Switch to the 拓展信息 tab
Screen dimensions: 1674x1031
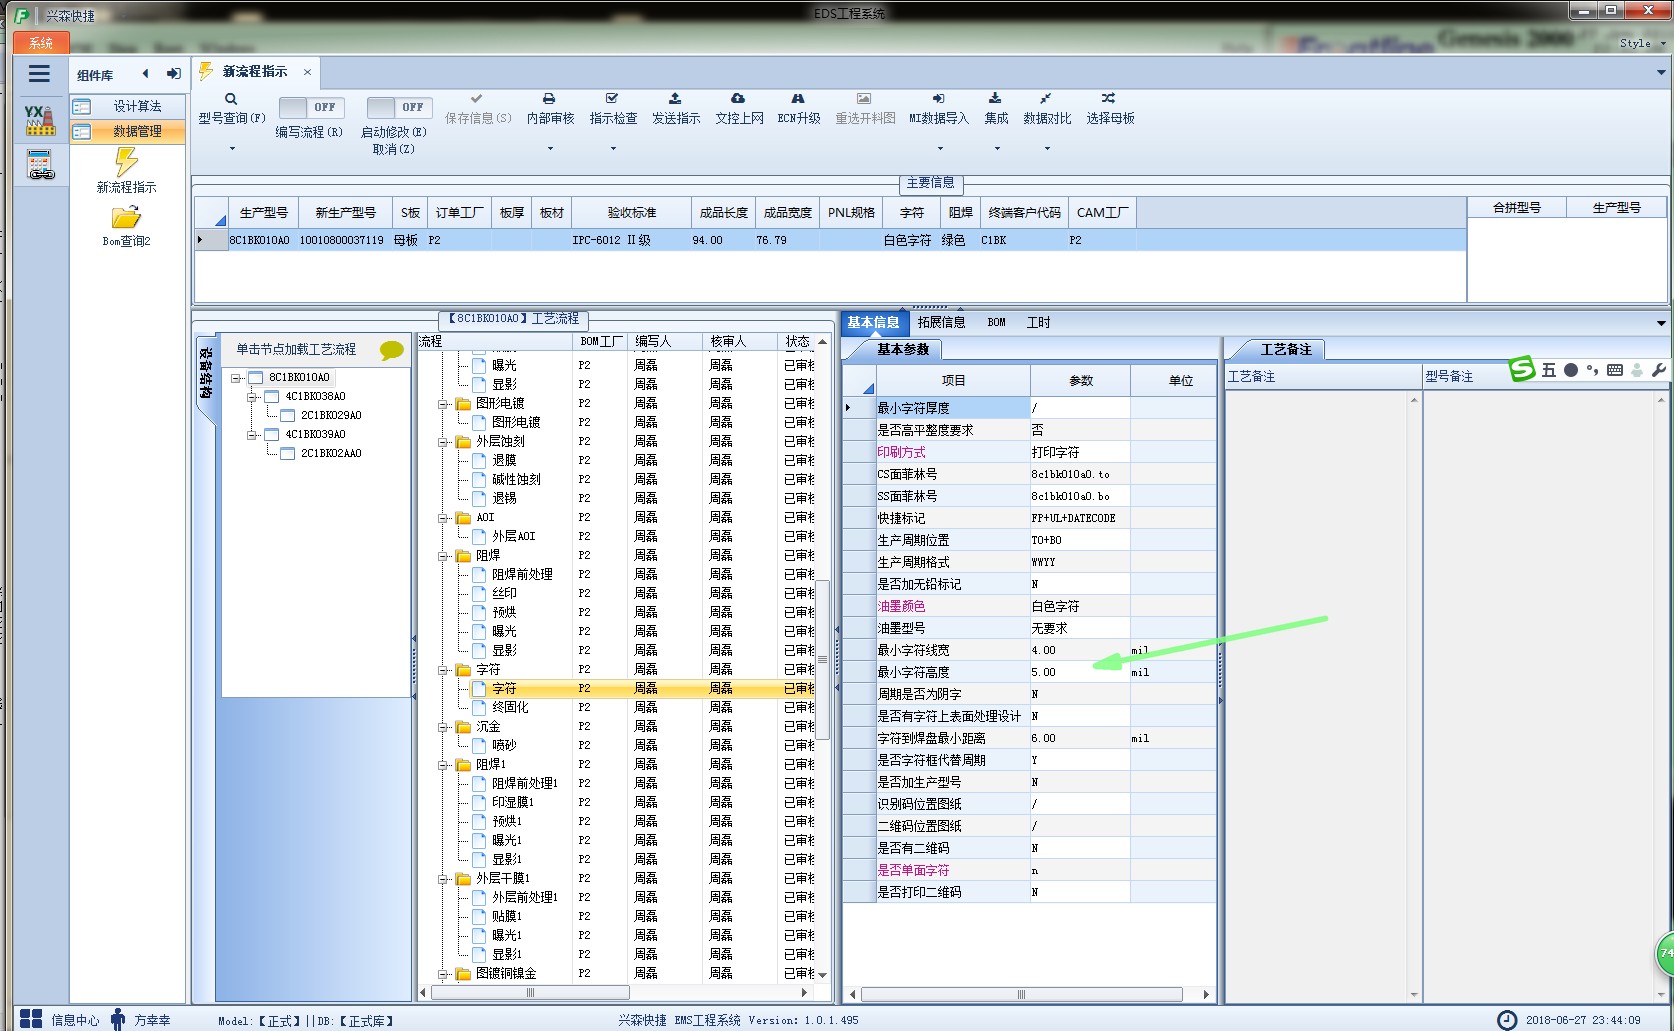(941, 322)
